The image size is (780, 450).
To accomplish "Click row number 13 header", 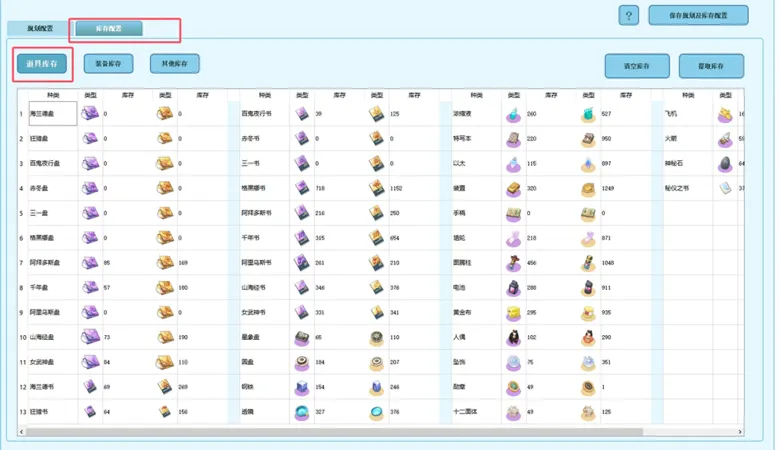I will [x=22, y=412].
